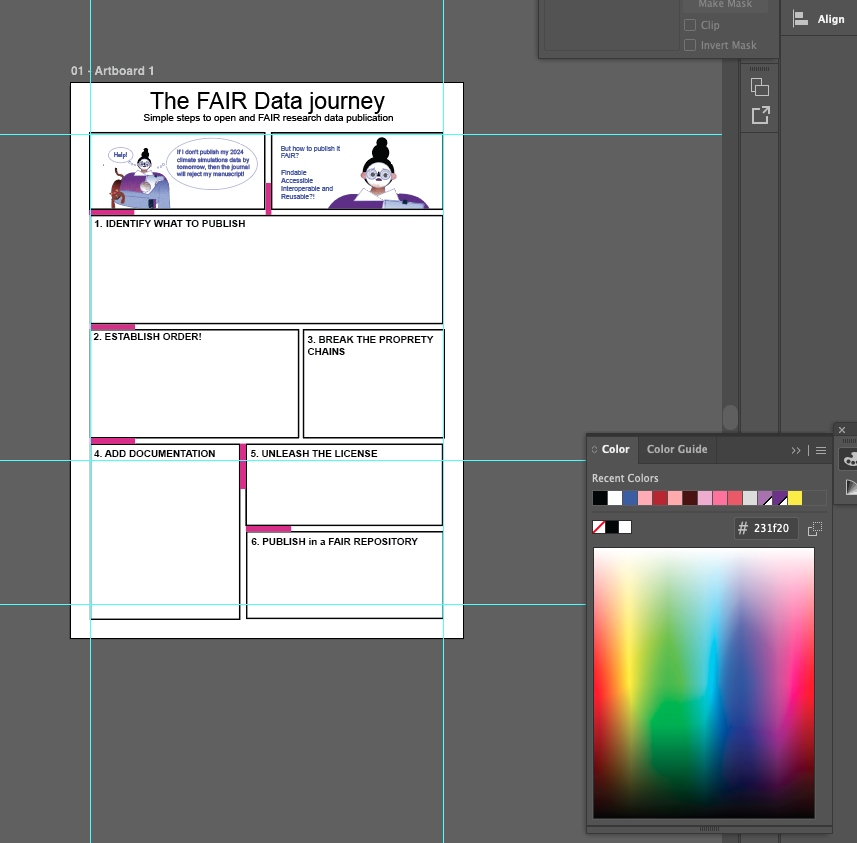This screenshot has width=857, height=843.
Task: Click the vertical scrollbar thumb beside the canvas
Action: 730,418
